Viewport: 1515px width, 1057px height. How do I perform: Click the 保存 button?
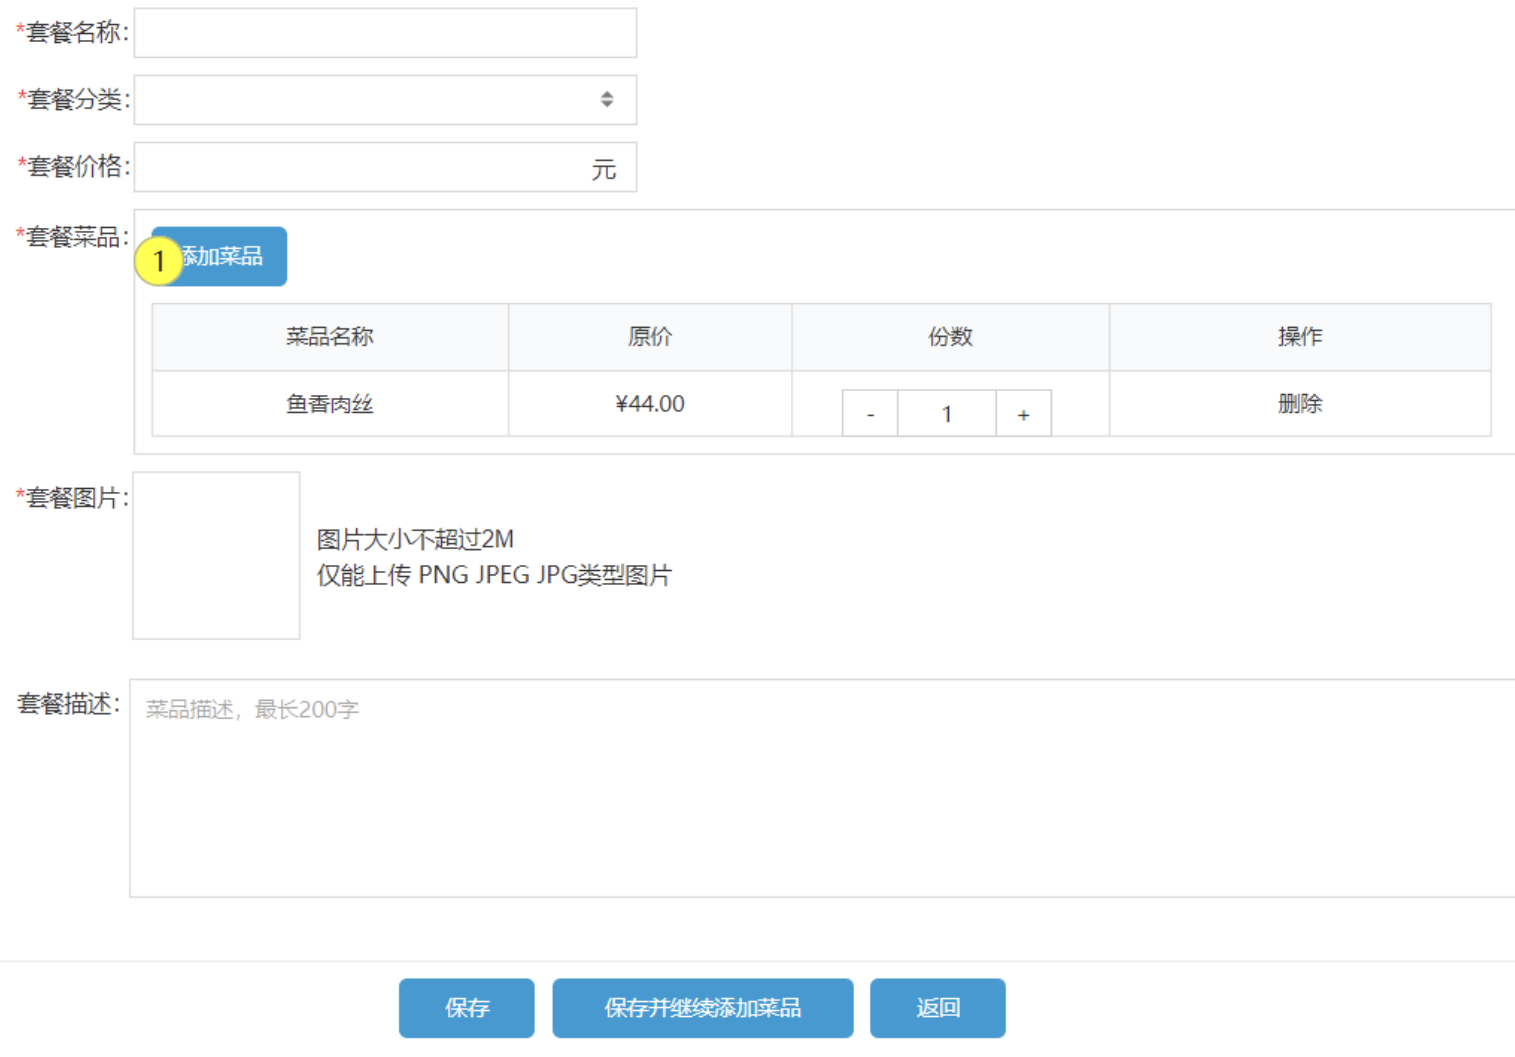(x=466, y=1008)
